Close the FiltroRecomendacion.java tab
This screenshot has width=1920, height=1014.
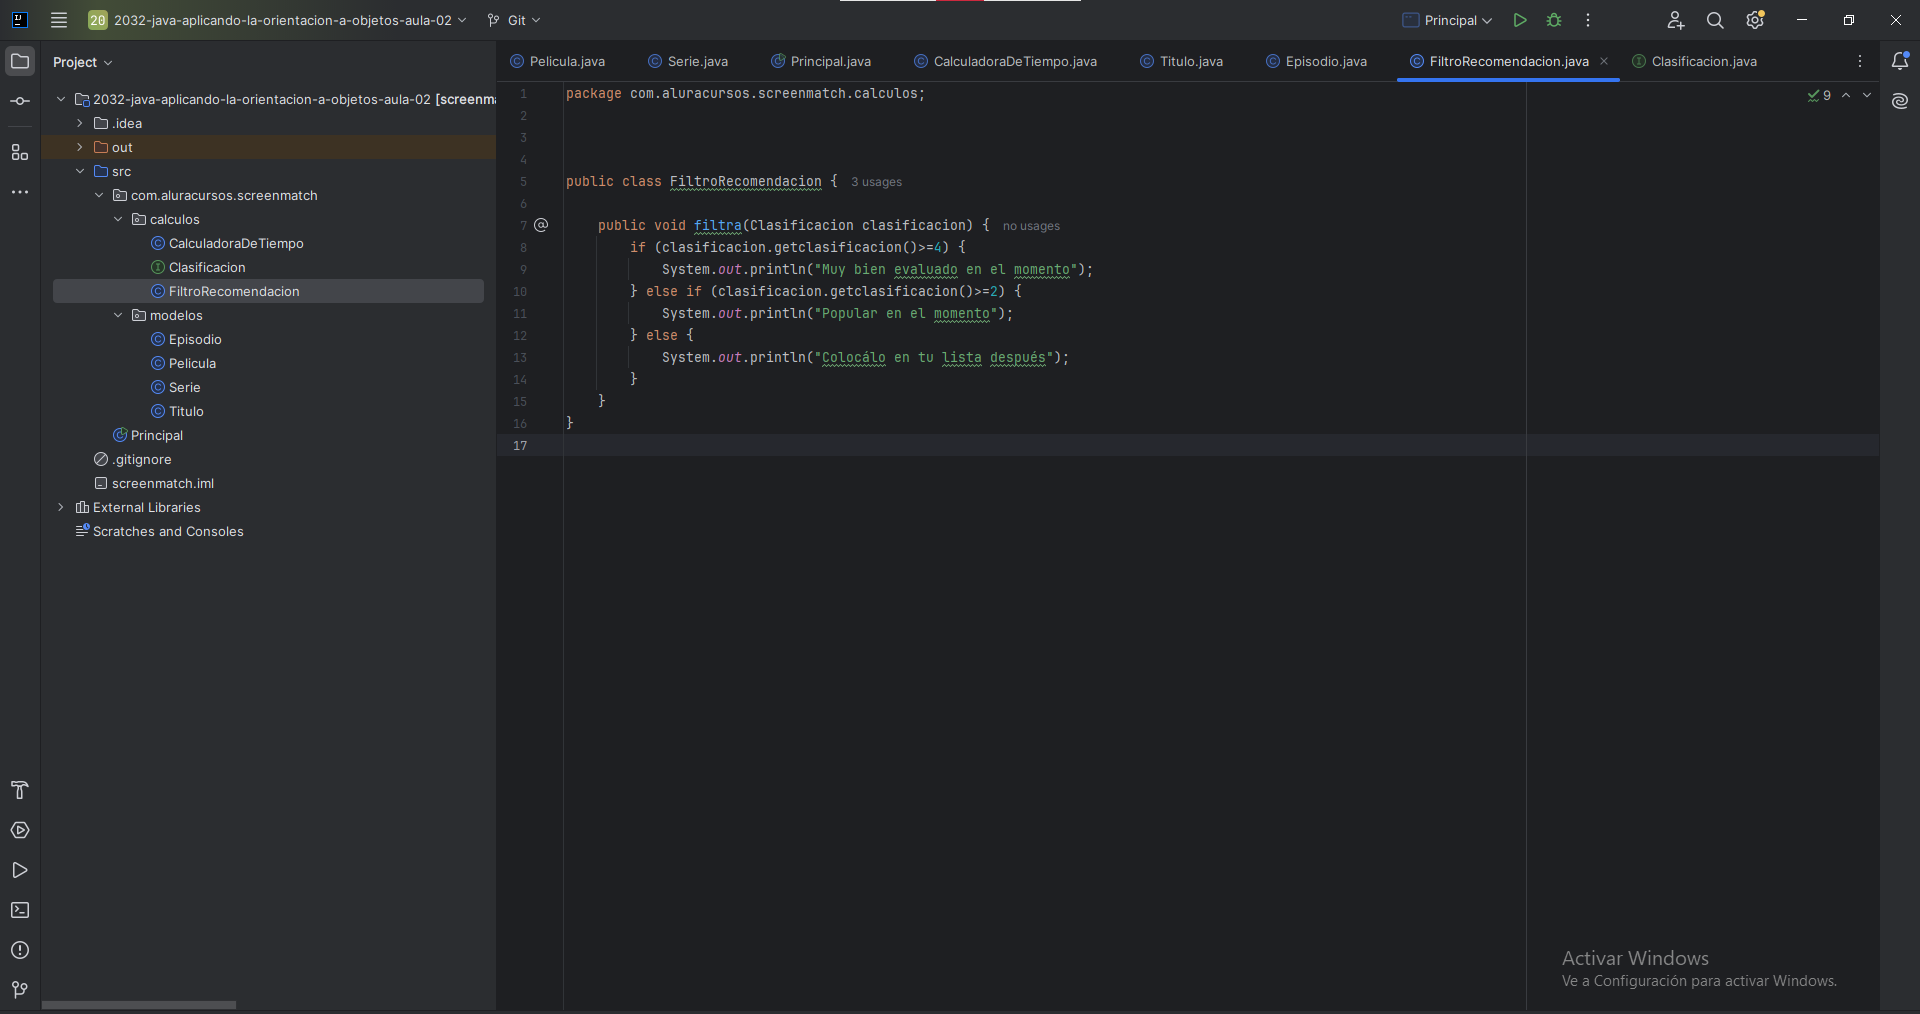1604,61
